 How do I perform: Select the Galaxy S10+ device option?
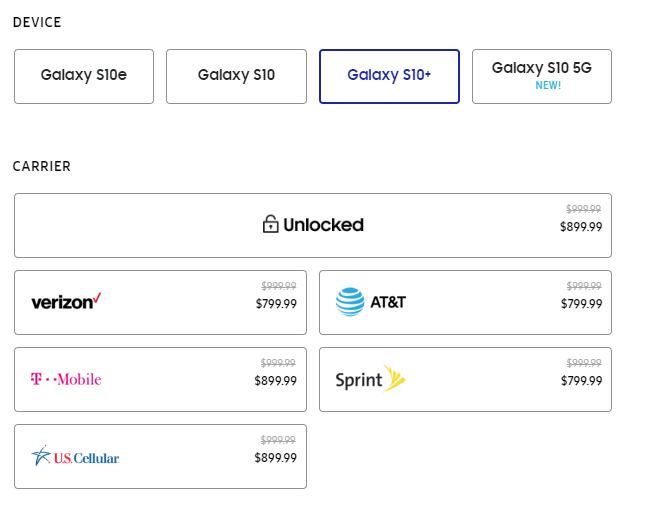[x=389, y=75]
